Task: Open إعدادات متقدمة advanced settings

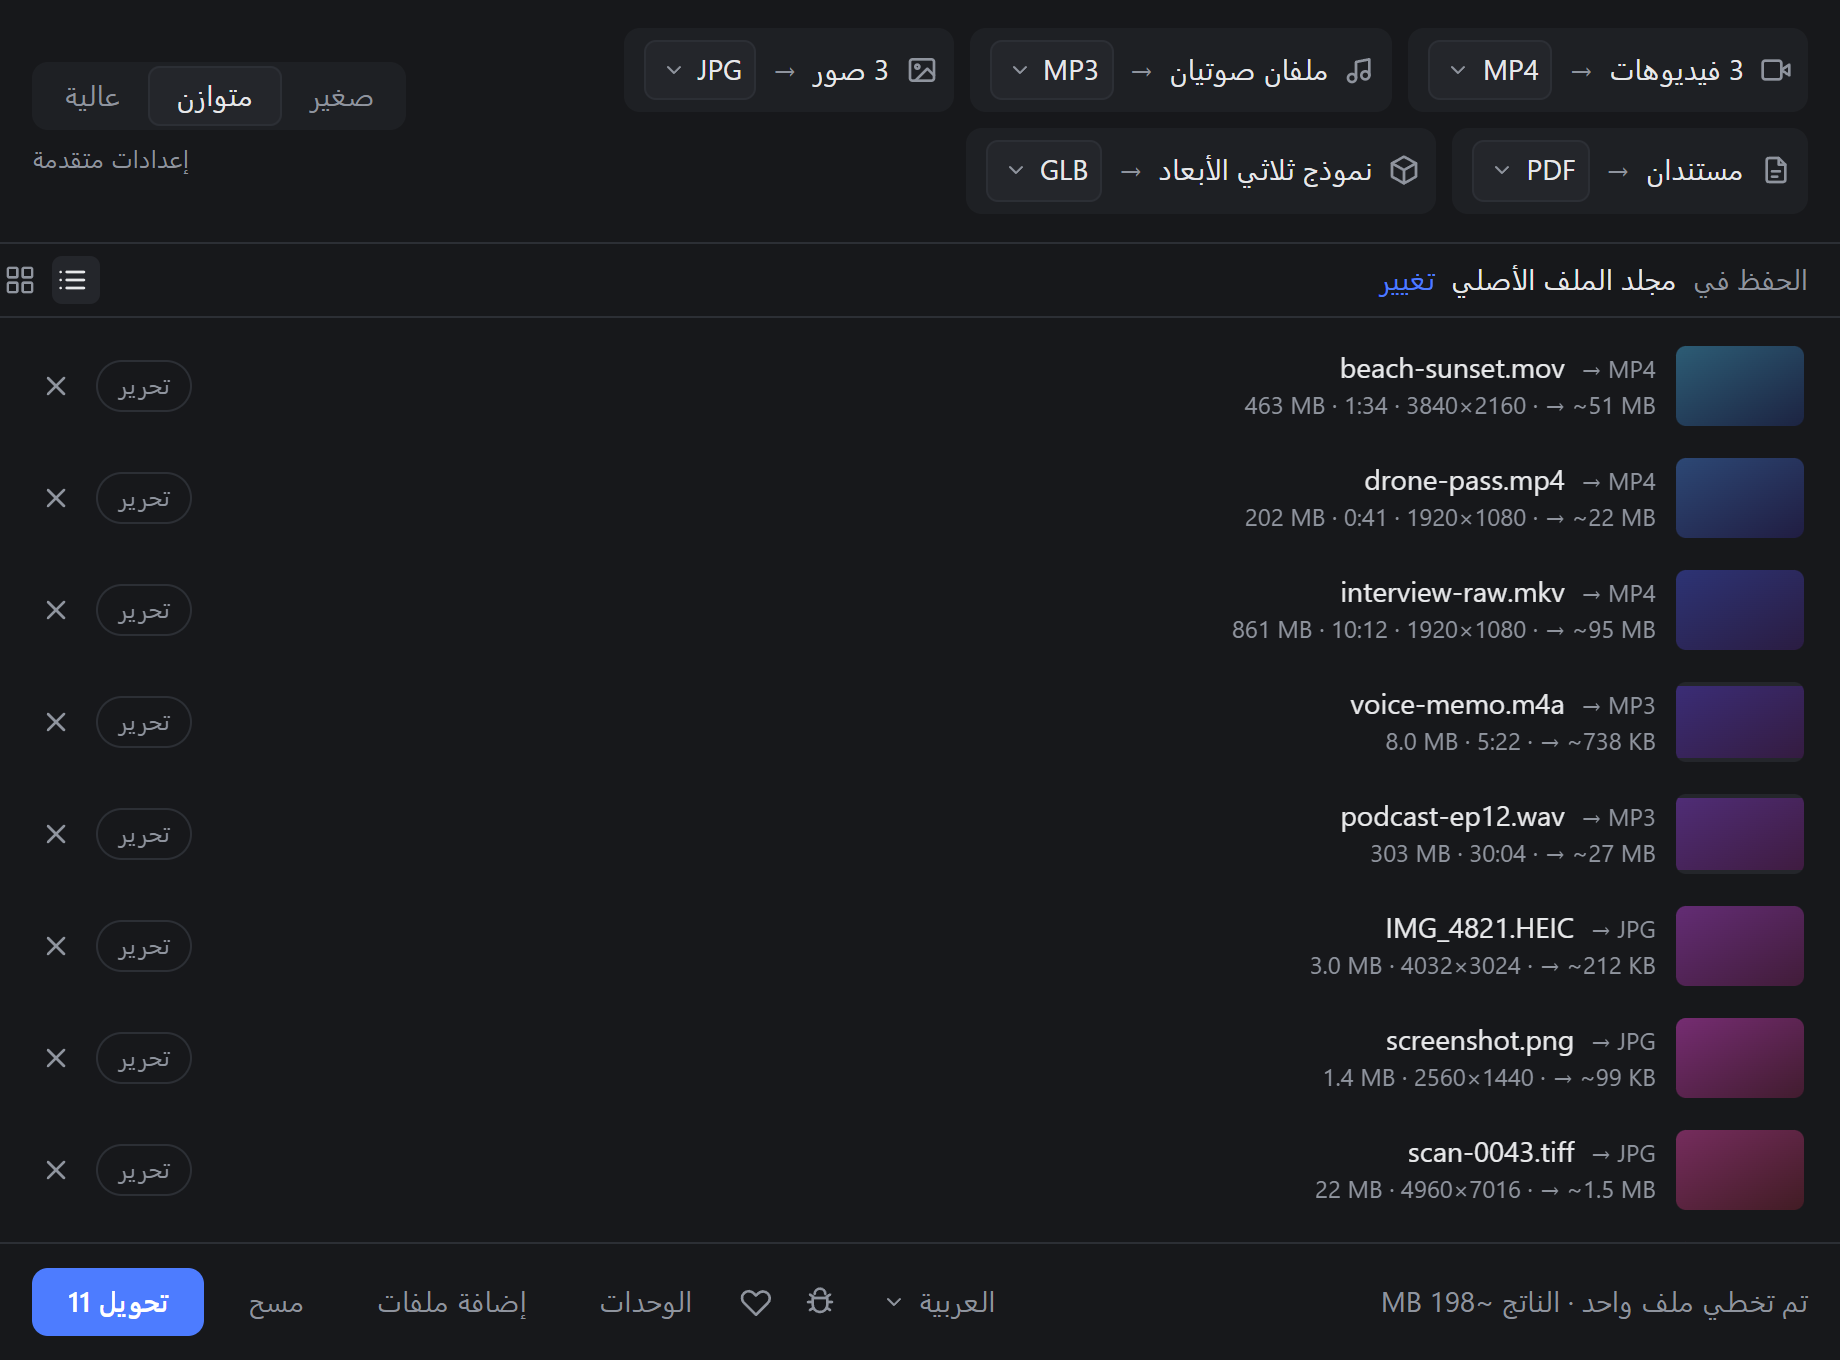Action: coord(111,160)
